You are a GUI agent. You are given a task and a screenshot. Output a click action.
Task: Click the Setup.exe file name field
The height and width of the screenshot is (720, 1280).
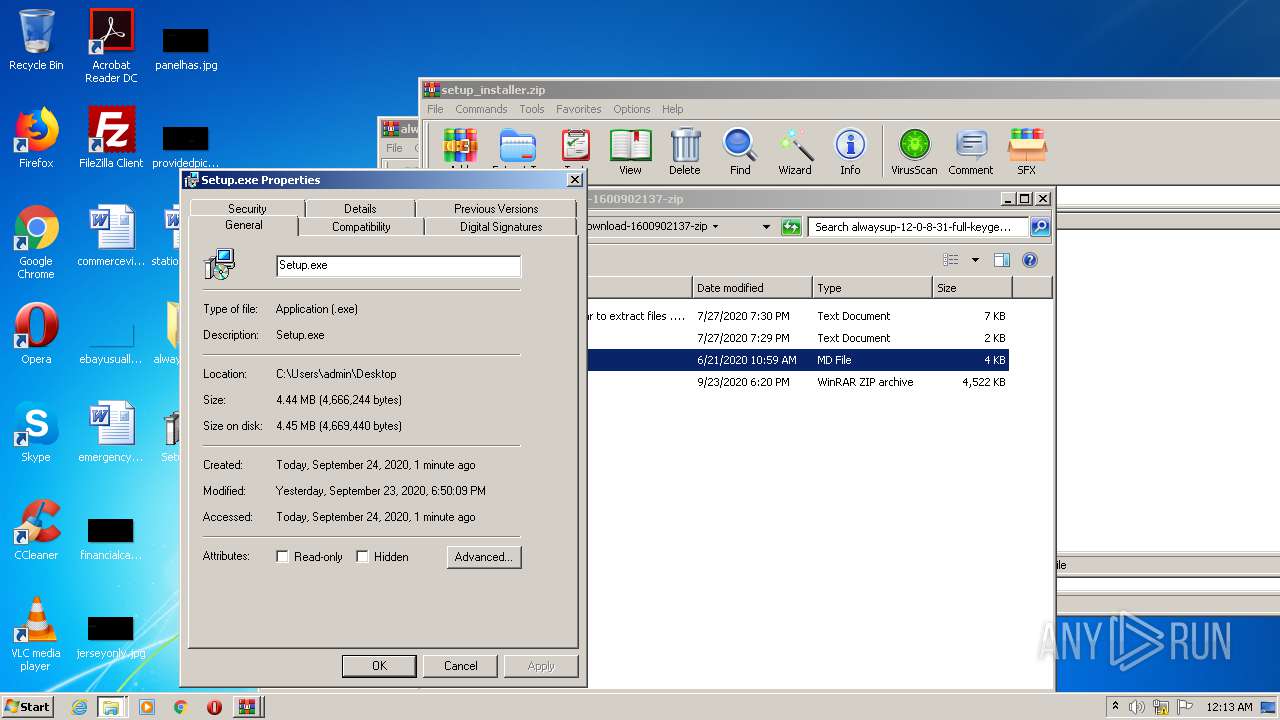coord(398,266)
